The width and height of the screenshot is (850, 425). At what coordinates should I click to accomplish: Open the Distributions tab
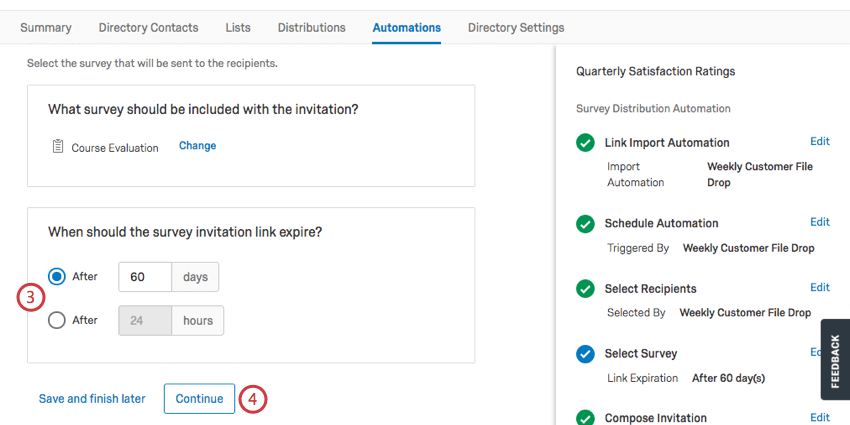pyautogui.click(x=312, y=28)
